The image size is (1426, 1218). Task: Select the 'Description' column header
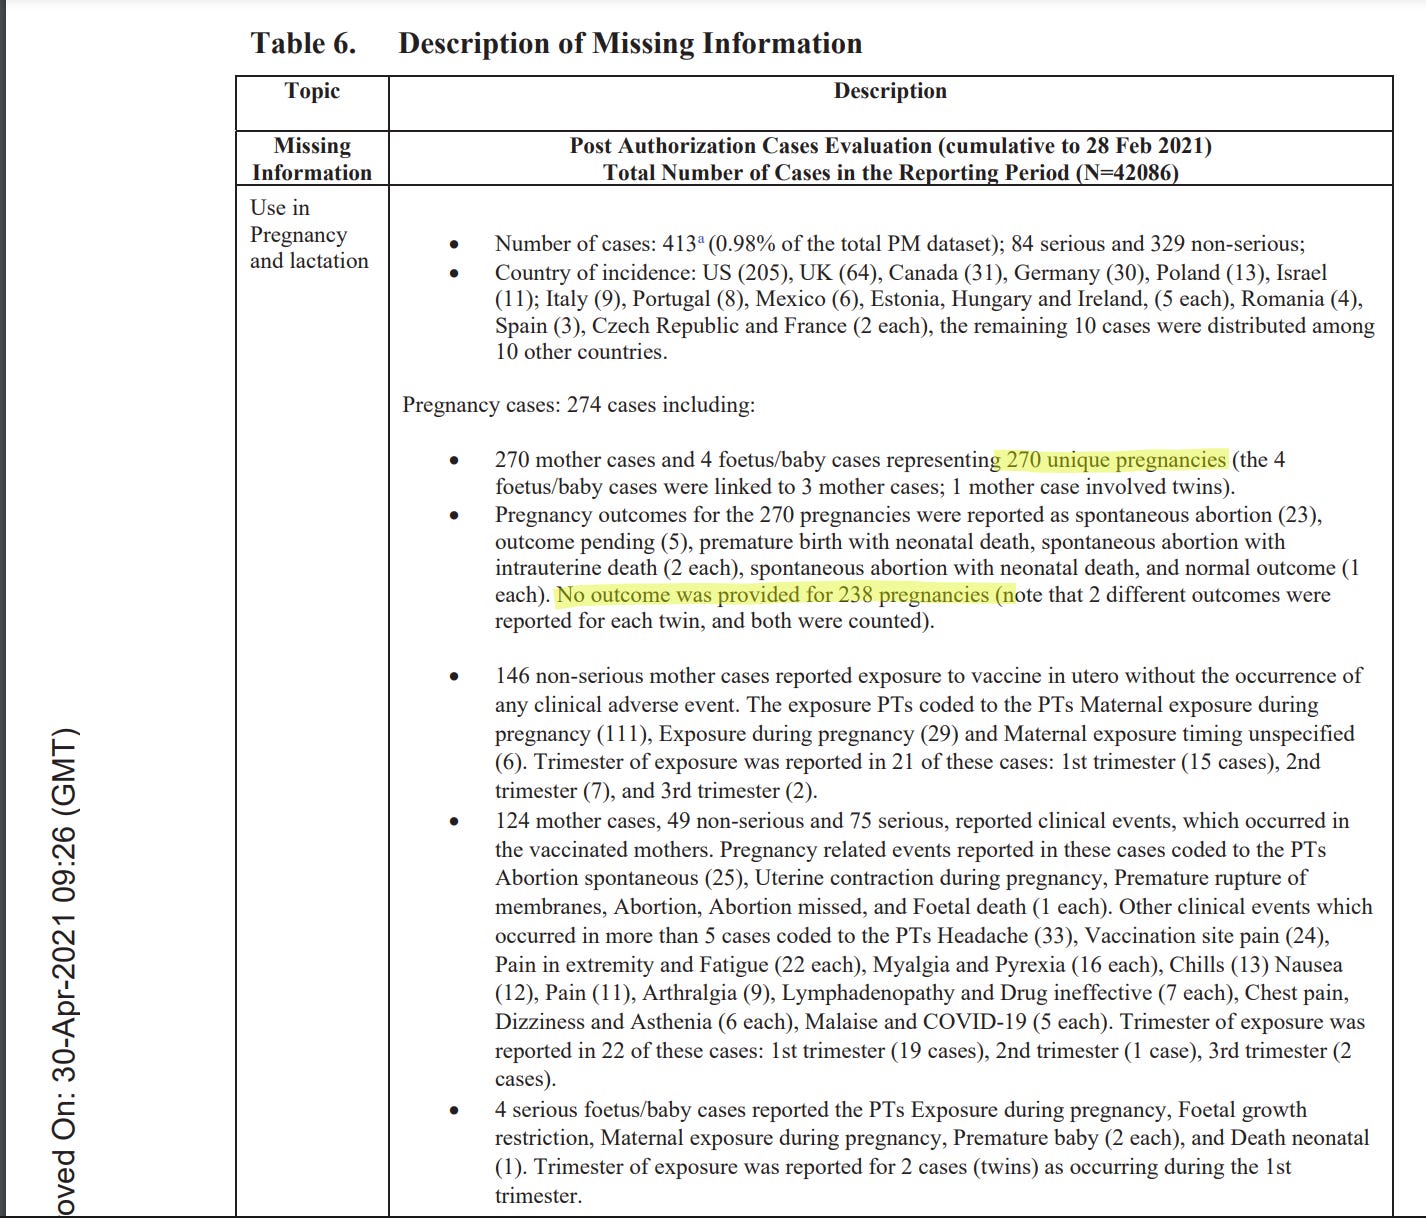click(x=890, y=91)
